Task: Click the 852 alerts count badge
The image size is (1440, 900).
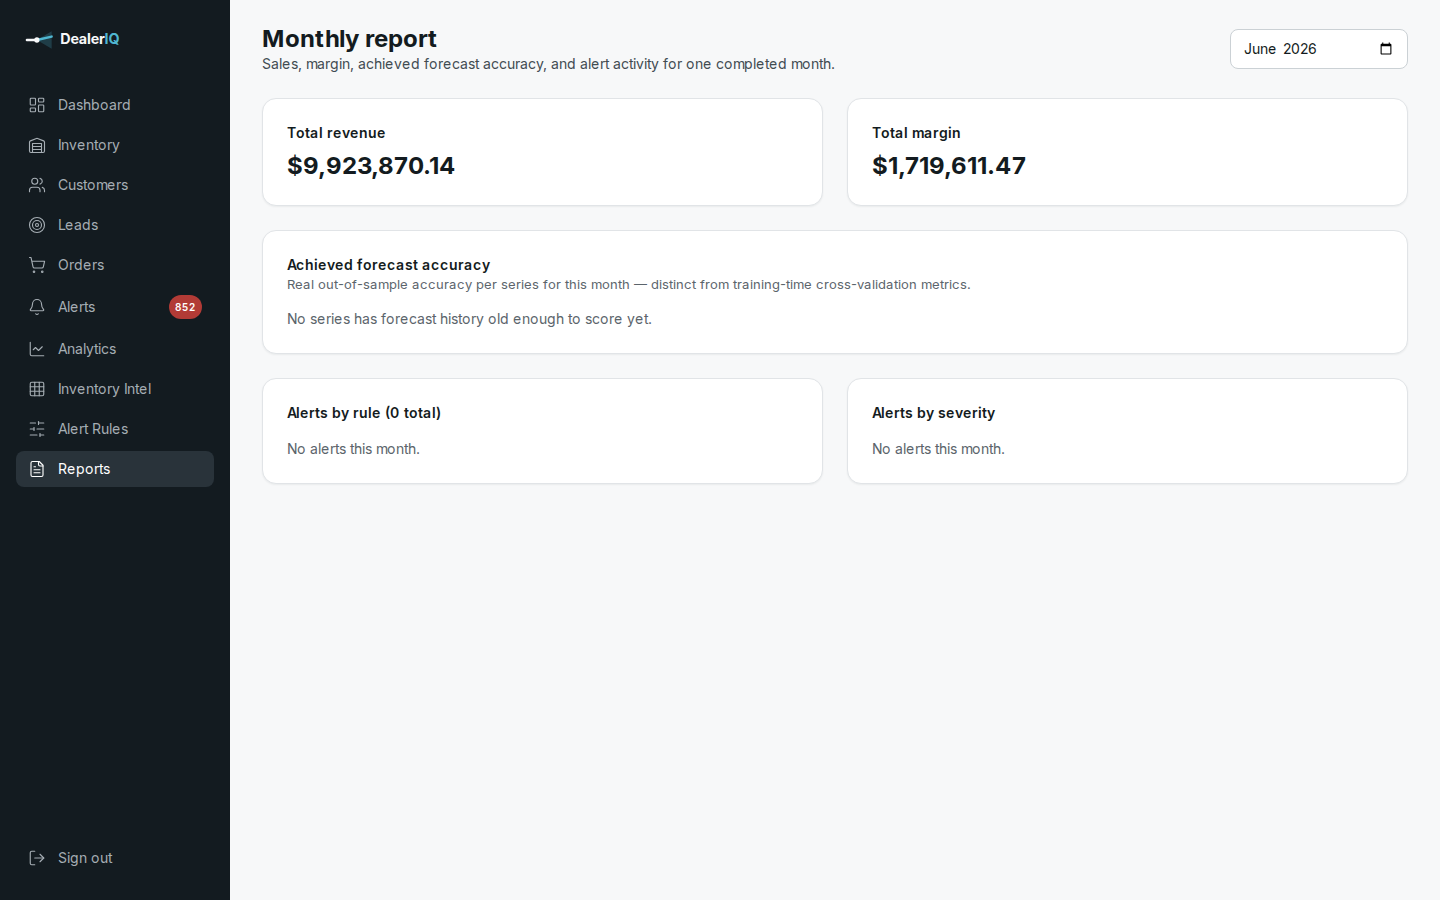Action: tap(185, 307)
